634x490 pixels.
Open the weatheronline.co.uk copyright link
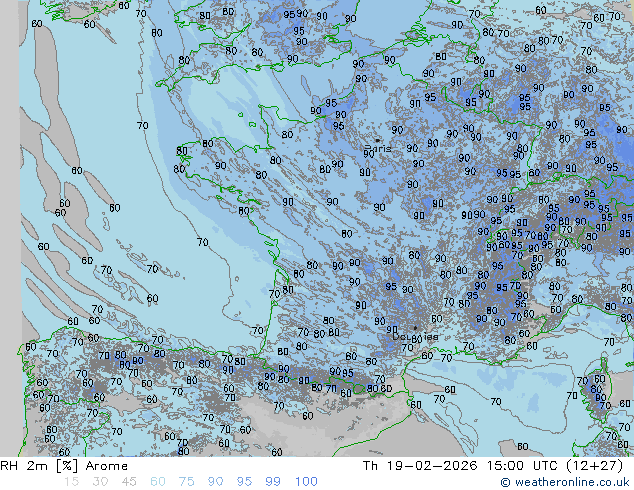pyautogui.click(x=566, y=482)
